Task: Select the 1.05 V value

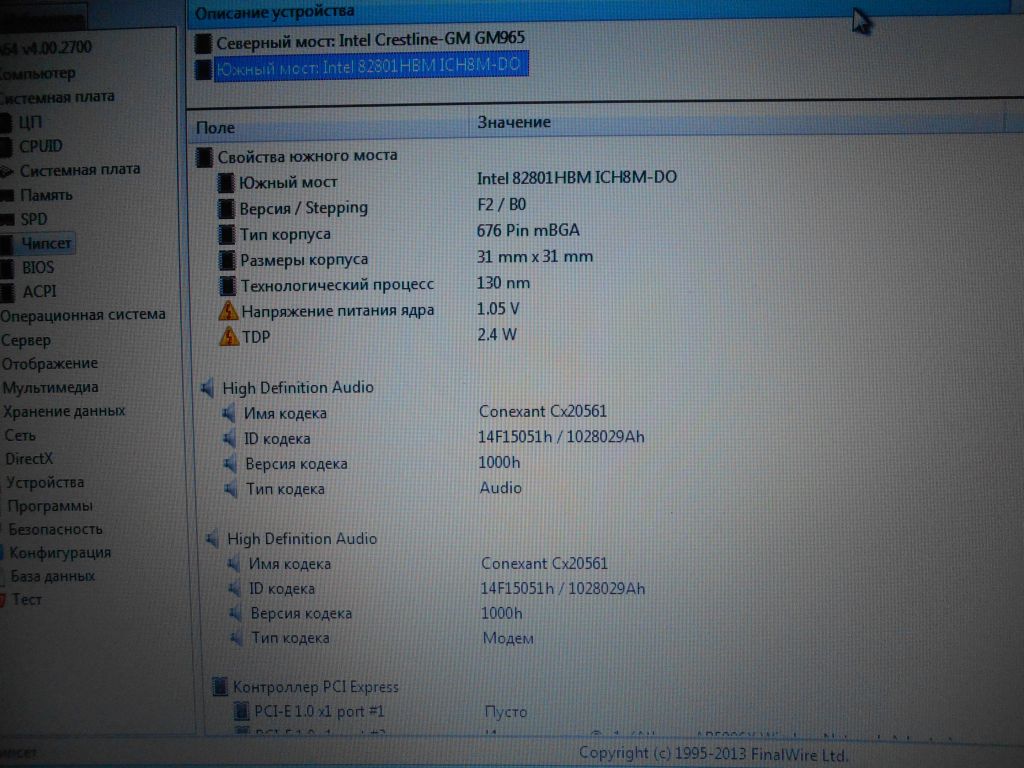Action: (x=498, y=308)
